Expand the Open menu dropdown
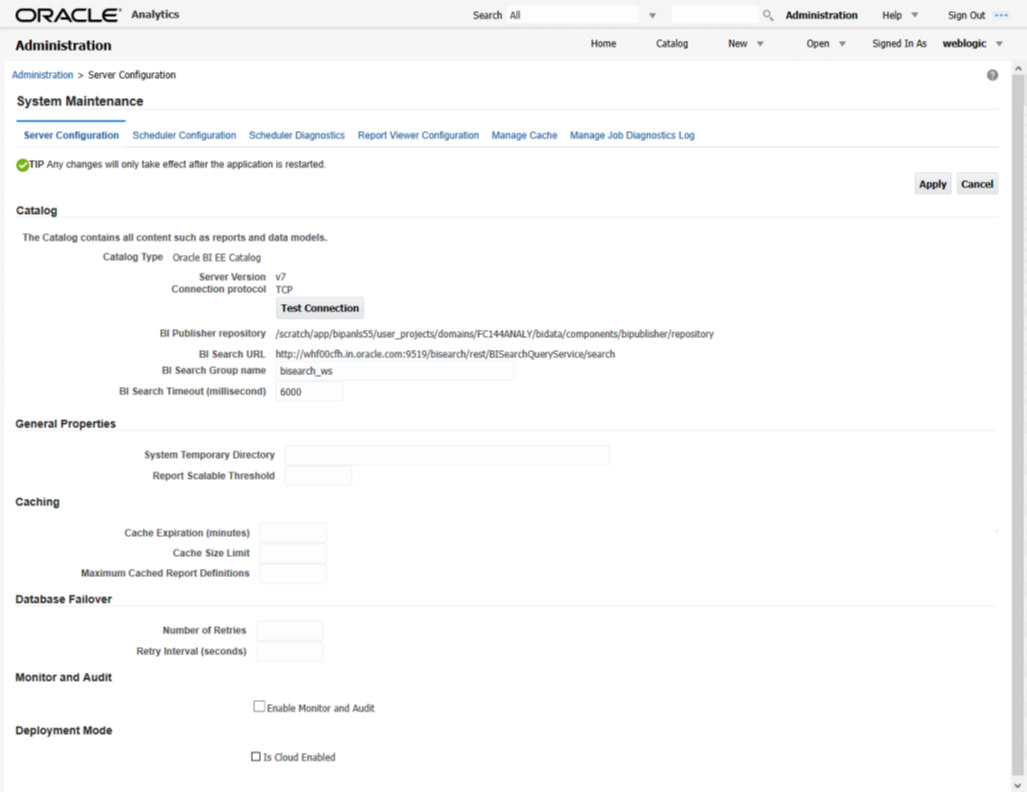Viewport: 1027px width, 792px height. coord(842,44)
